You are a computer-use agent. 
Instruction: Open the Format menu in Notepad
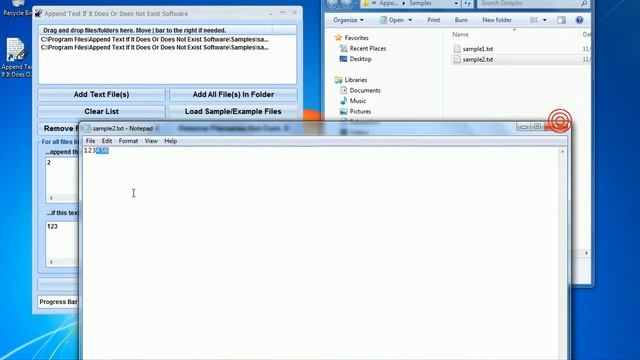click(x=128, y=141)
